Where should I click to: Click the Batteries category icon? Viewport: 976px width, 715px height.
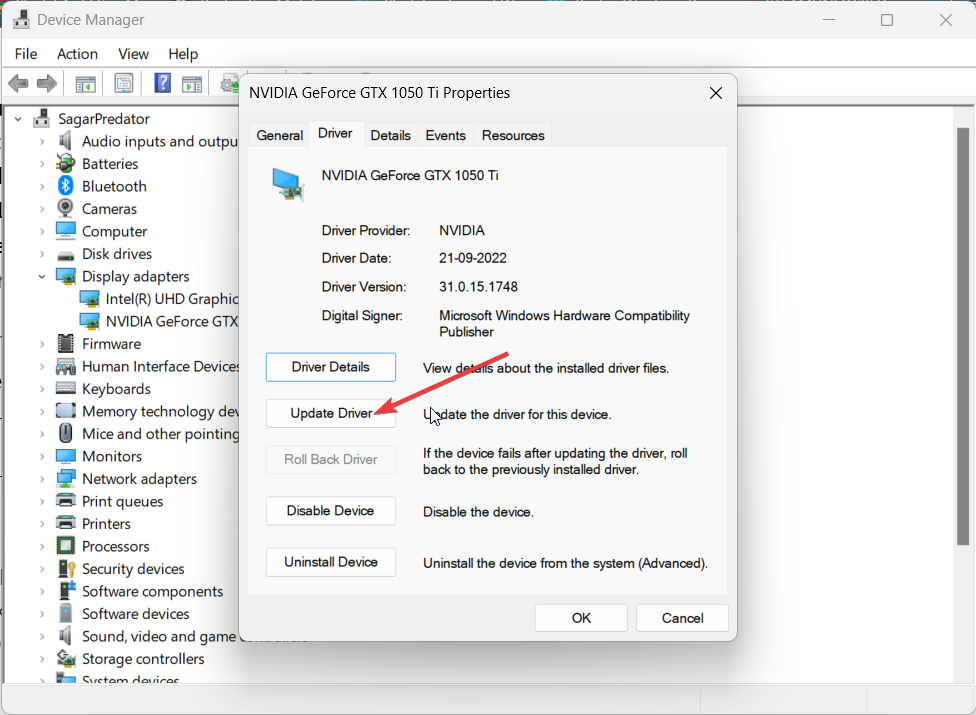pos(65,164)
